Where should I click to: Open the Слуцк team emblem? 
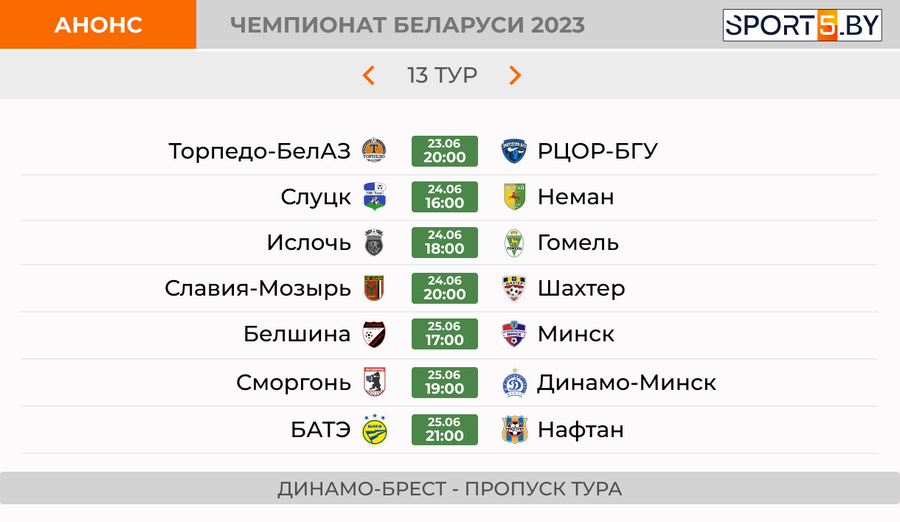pyautogui.click(x=374, y=196)
